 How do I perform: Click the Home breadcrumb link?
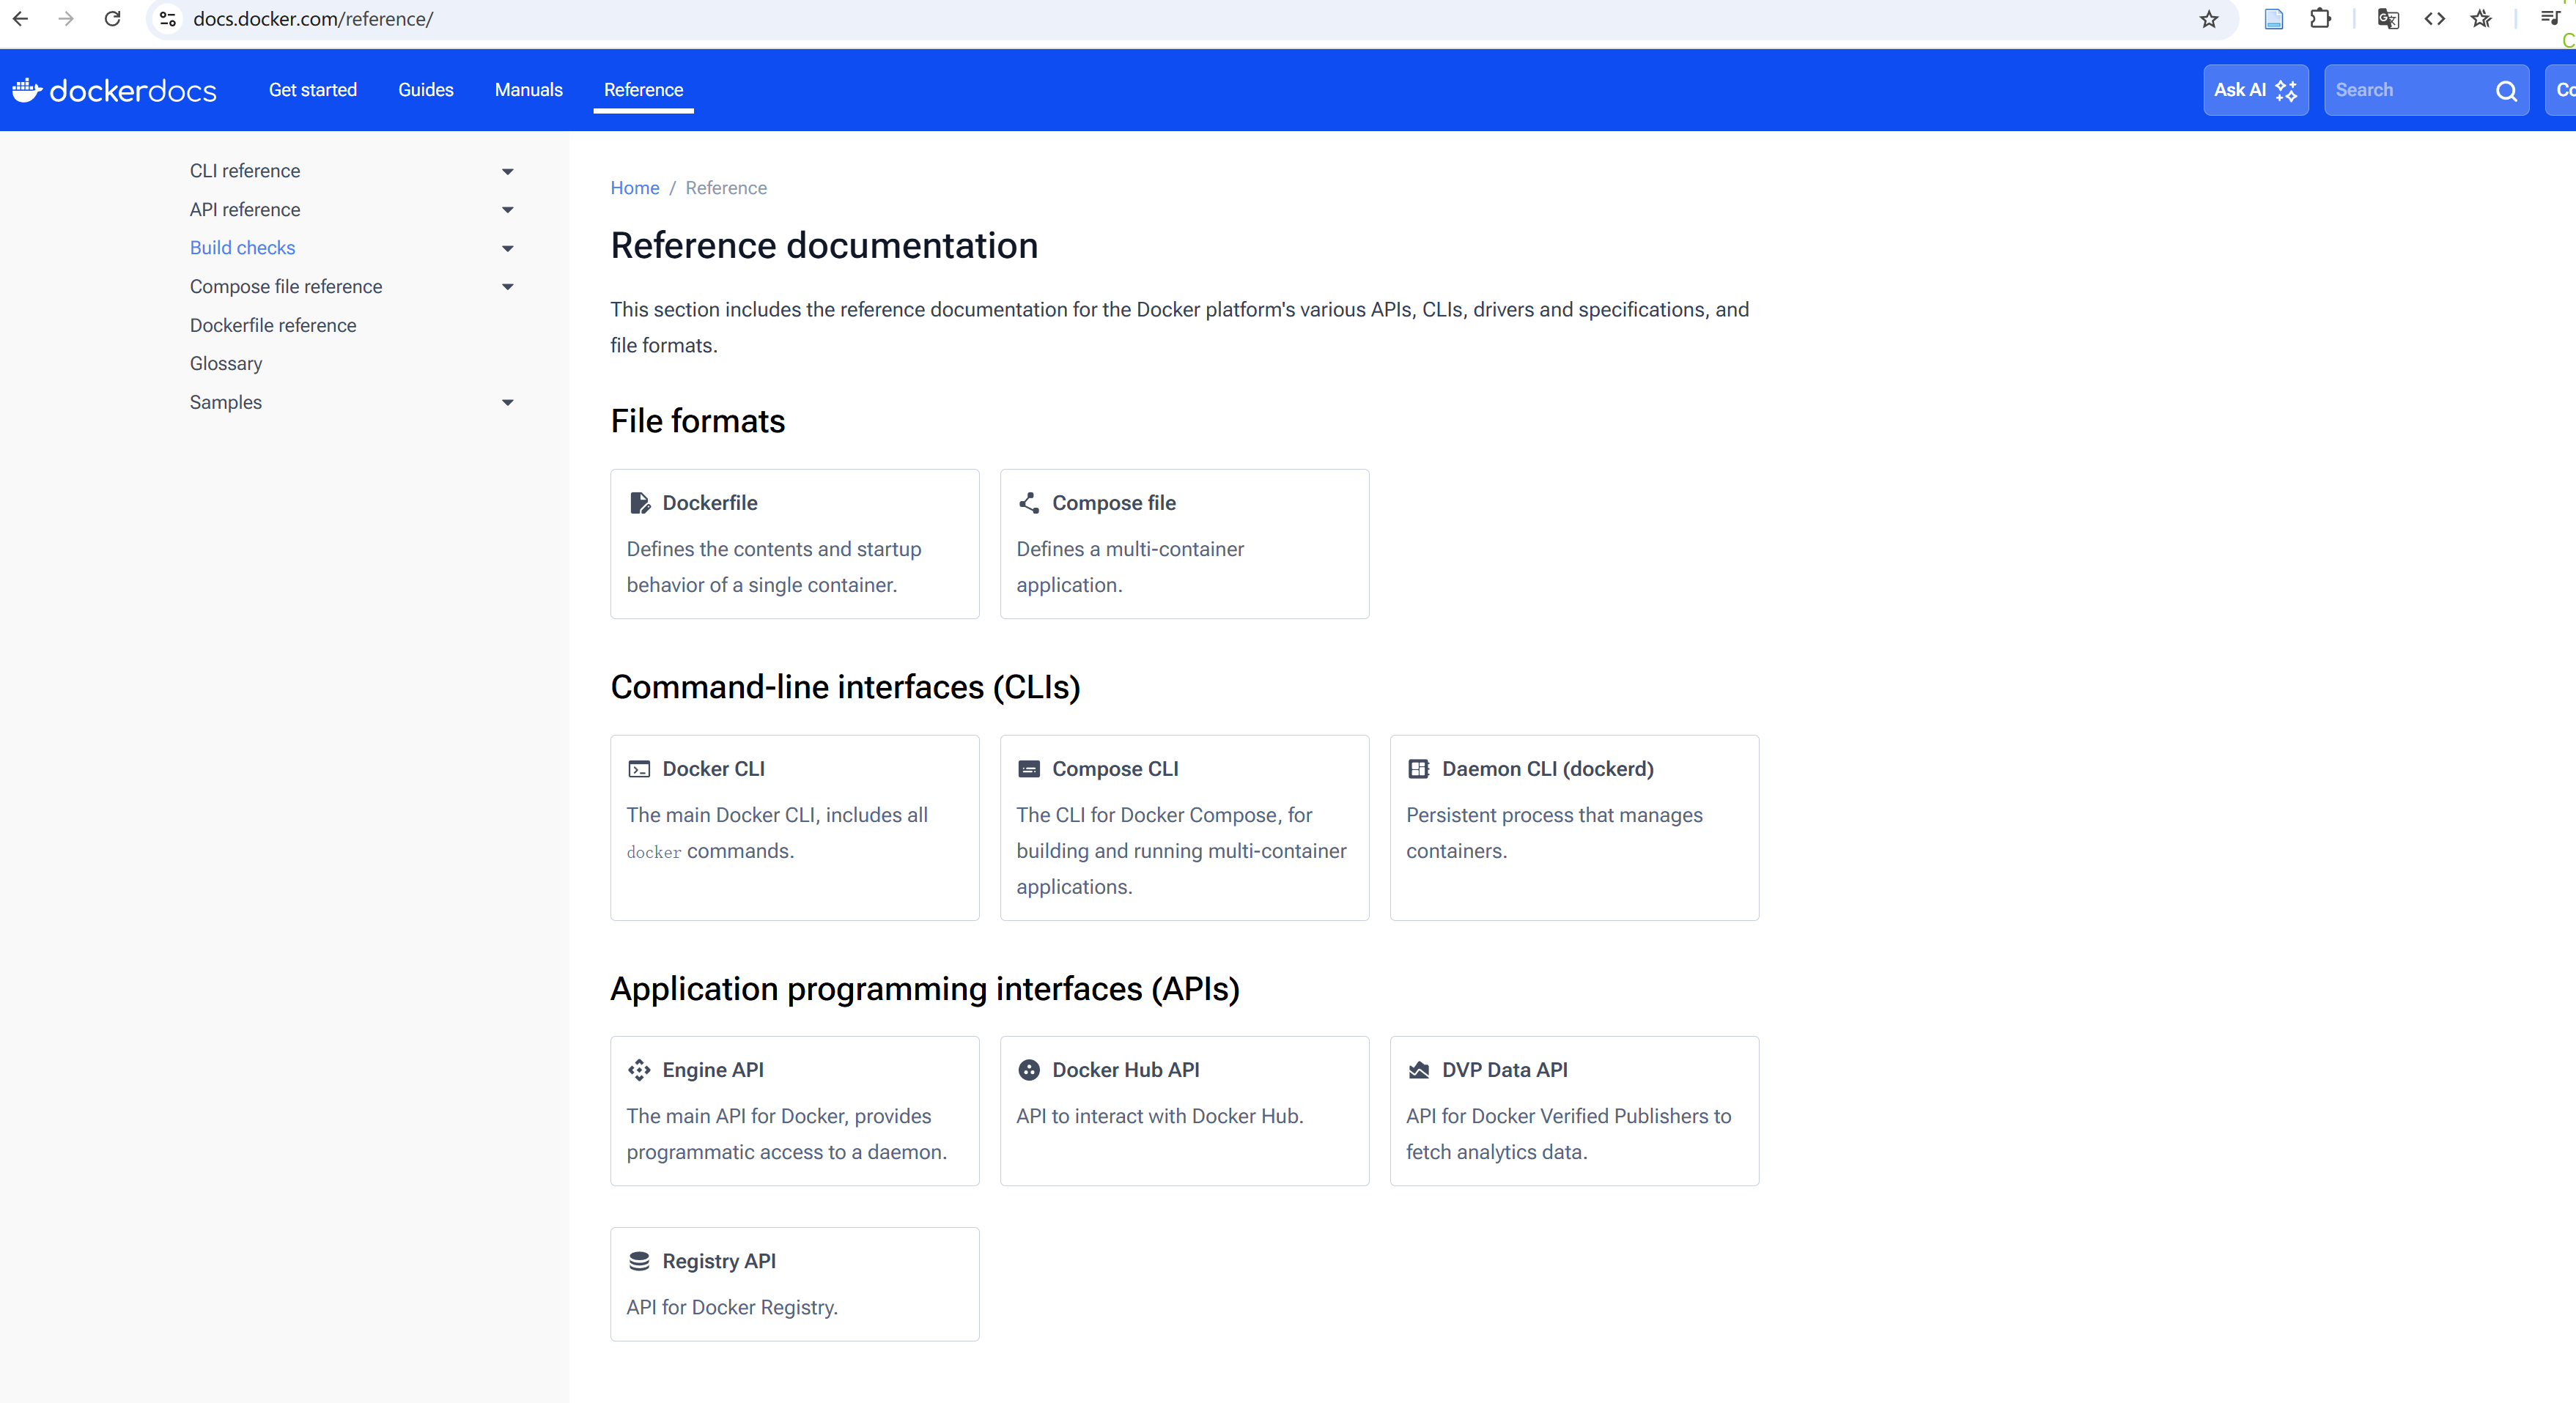(x=635, y=188)
